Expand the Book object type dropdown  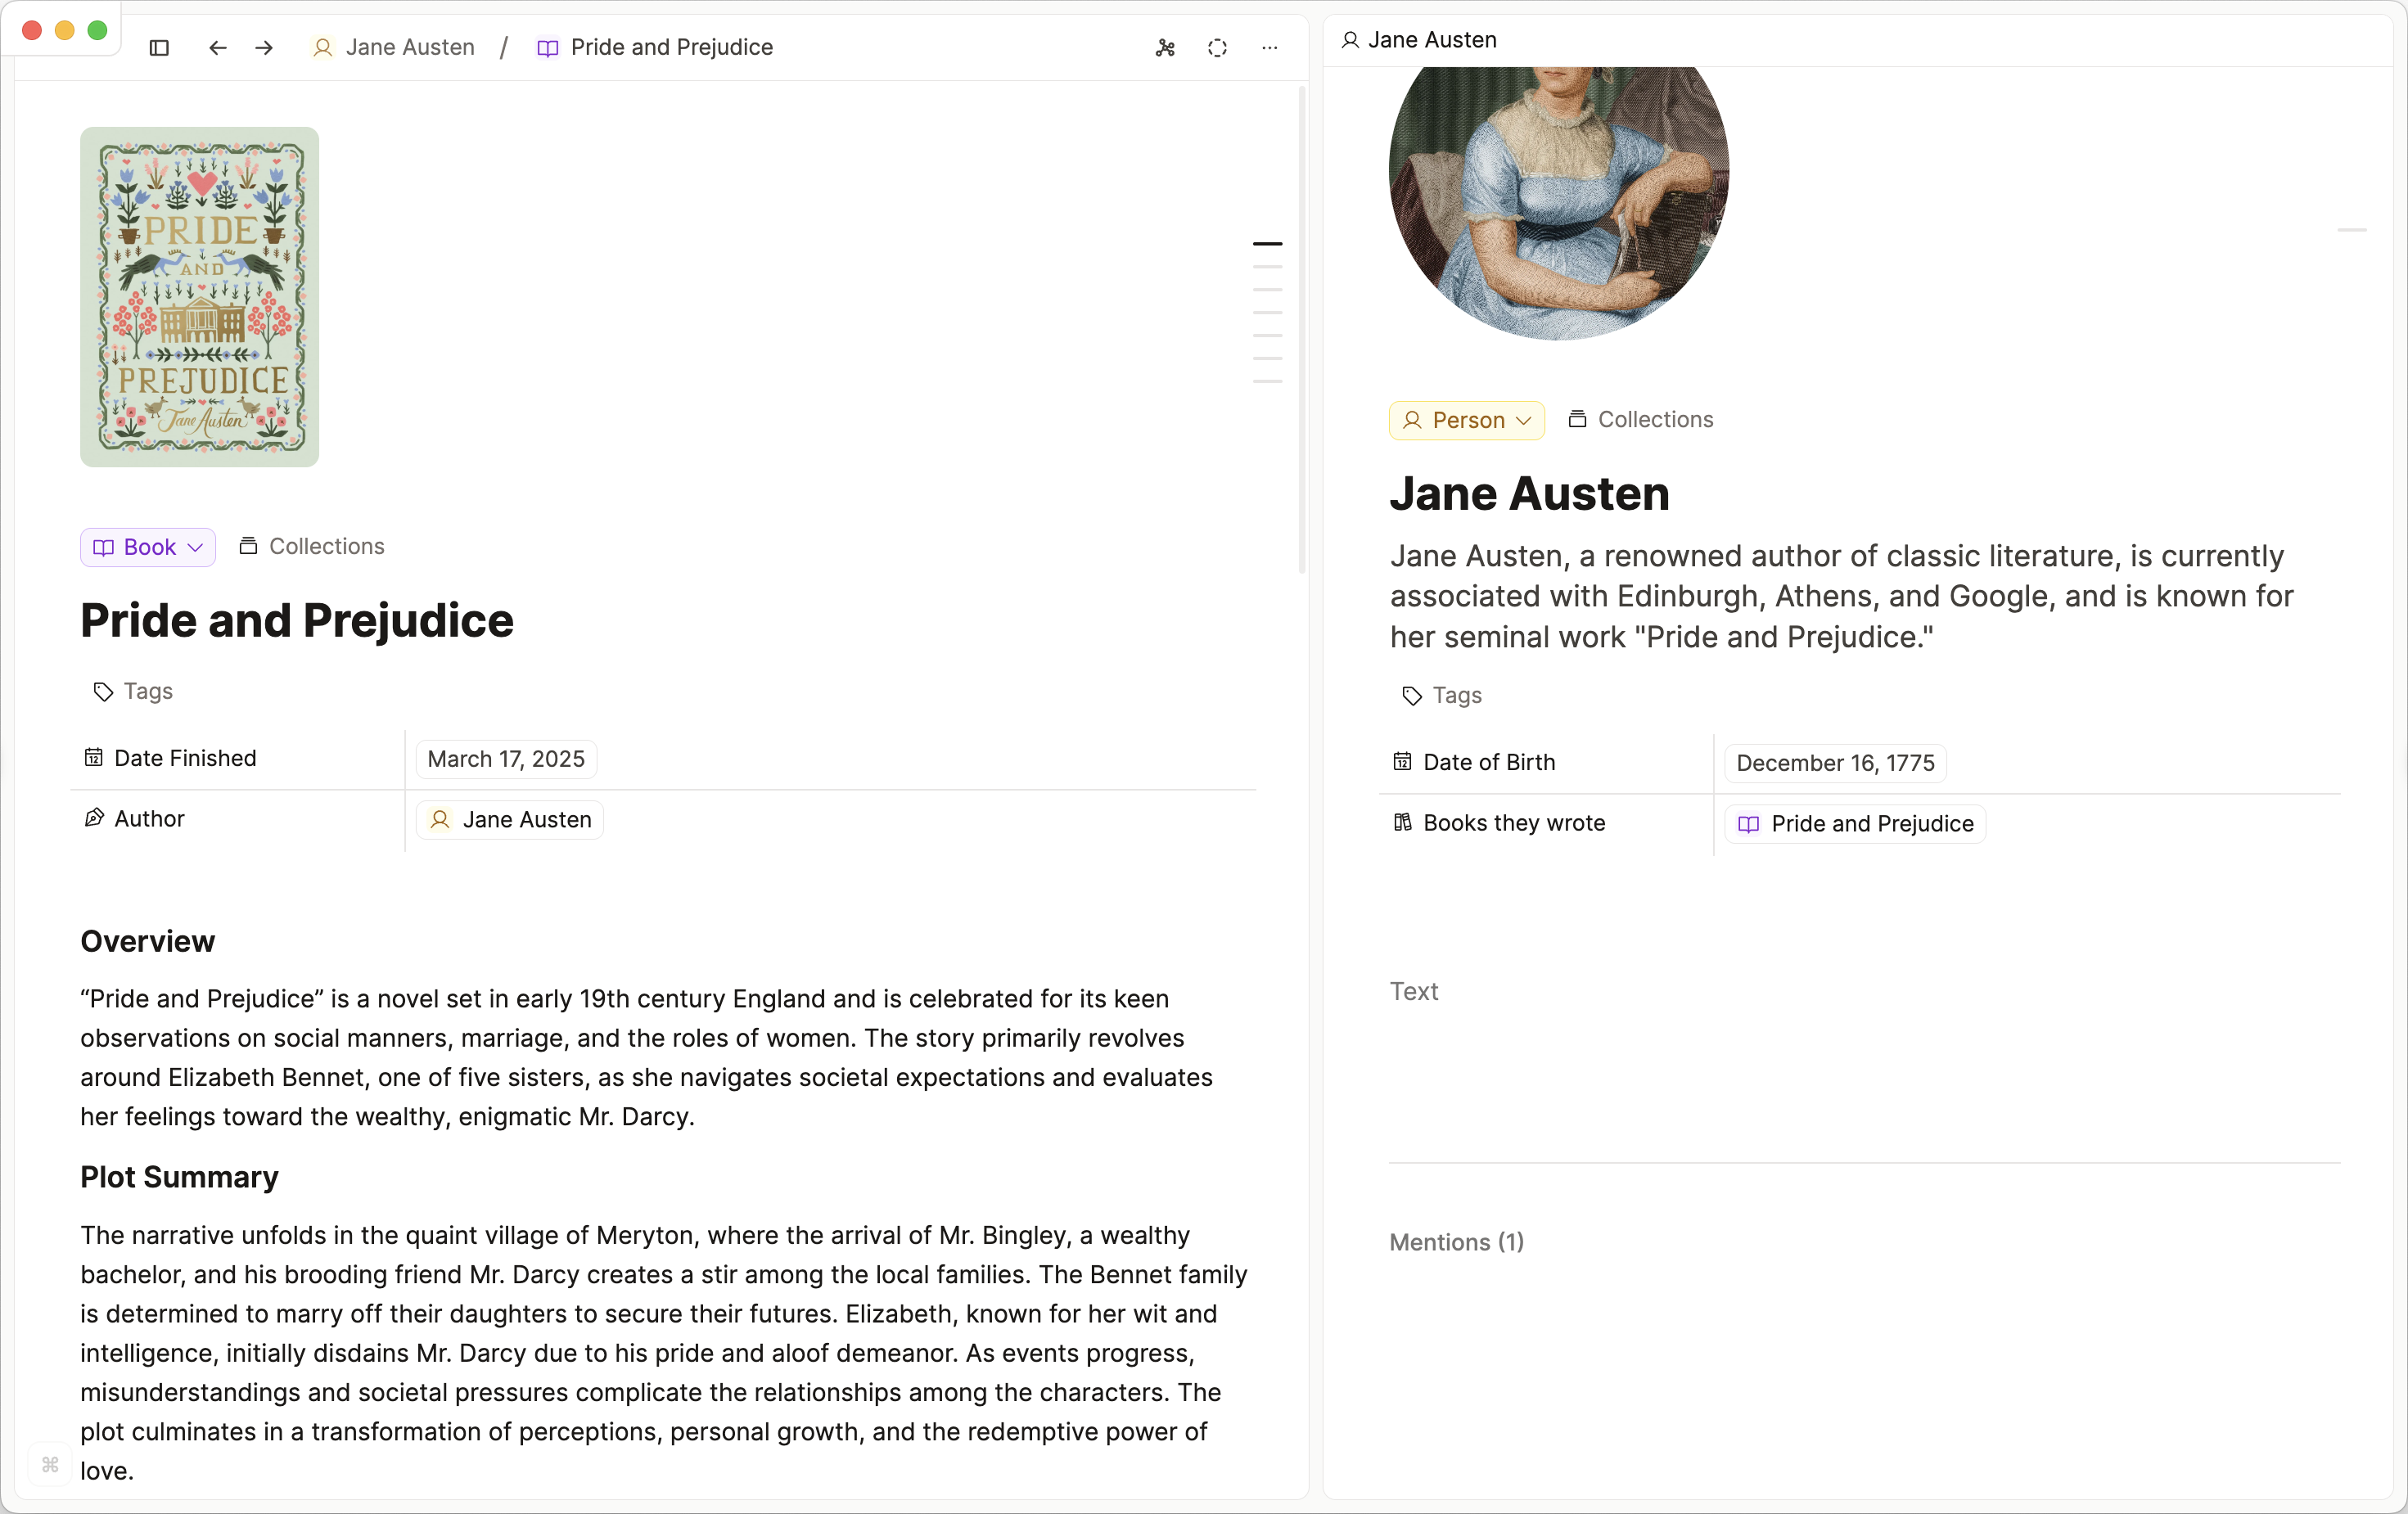pyautogui.click(x=148, y=547)
